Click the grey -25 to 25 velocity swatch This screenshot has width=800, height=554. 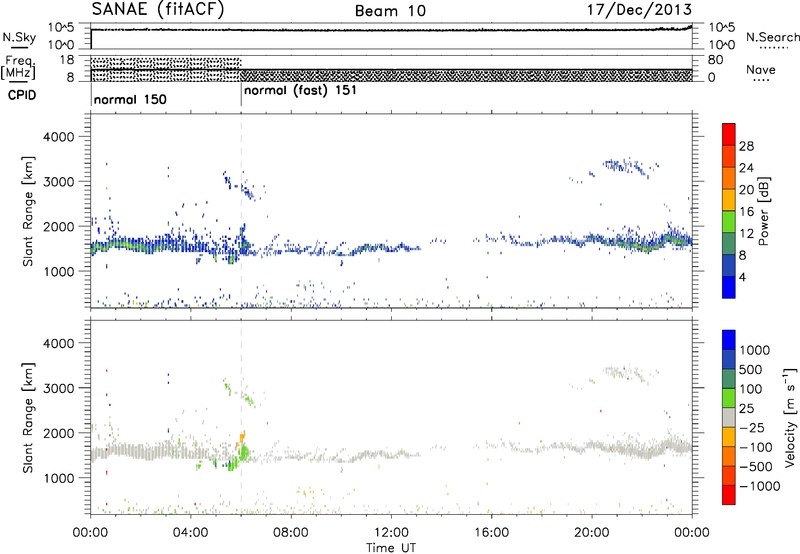click(x=729, y=418)
